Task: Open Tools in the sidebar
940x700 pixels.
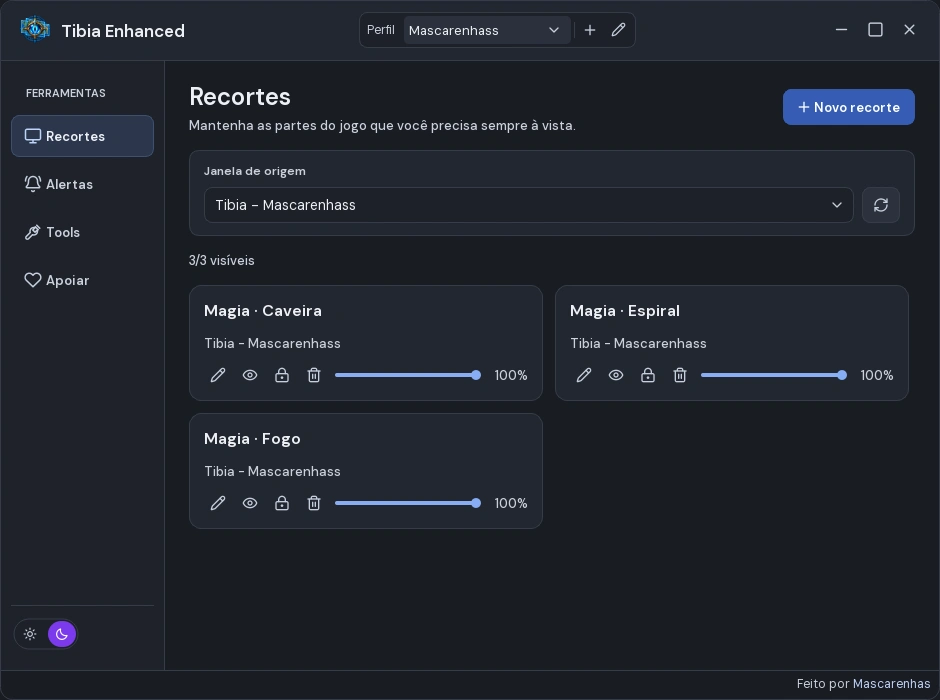Action: (x=83, y=232)
